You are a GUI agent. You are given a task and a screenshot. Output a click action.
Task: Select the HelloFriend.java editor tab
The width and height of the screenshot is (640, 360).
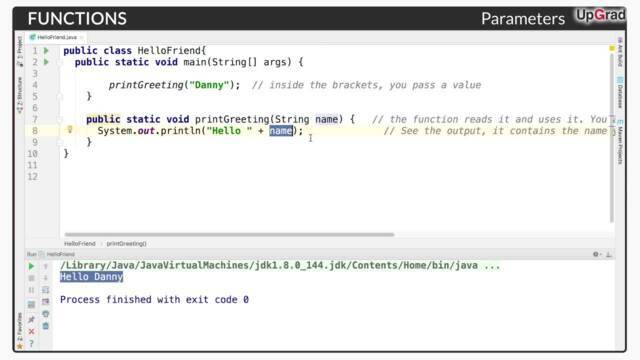pos(56,37)
